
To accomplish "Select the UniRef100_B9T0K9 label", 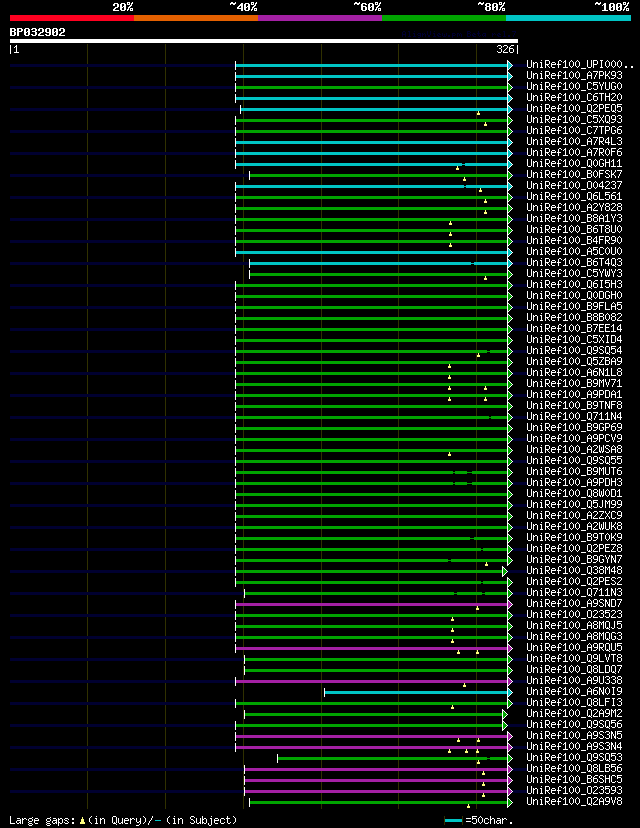I will click(x=575, y=537).
